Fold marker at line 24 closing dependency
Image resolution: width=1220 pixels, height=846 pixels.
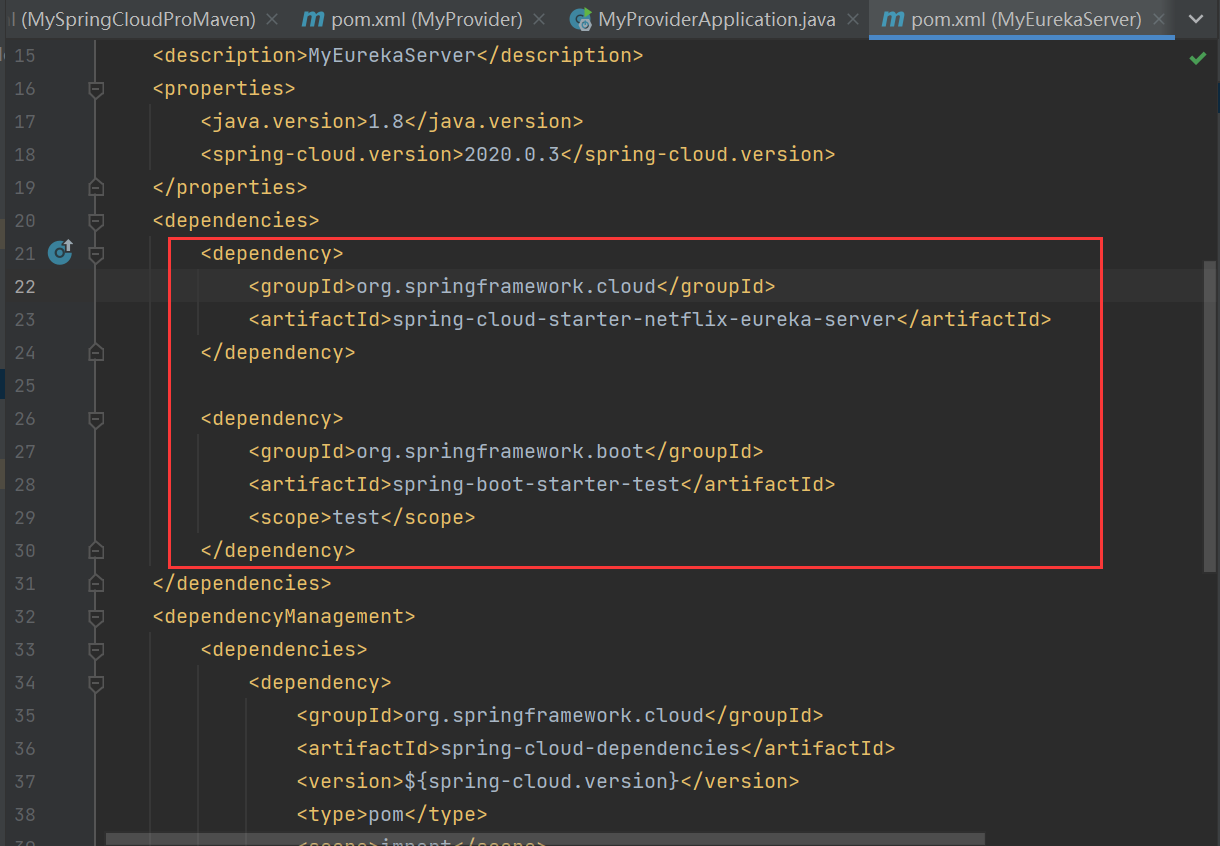point(96,353)
